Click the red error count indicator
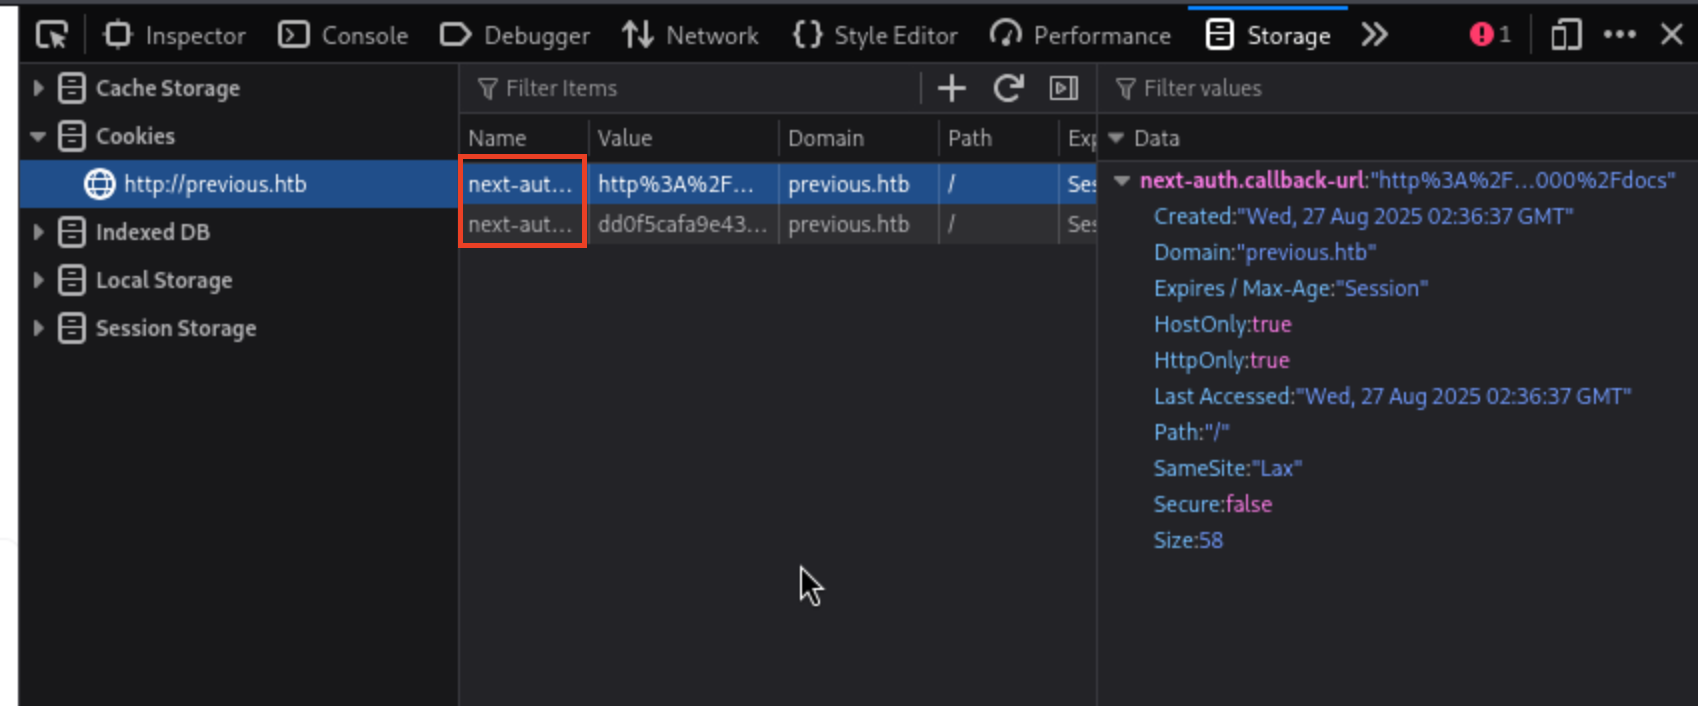This screenshot has width=1698, height=706. pyautogui.click(x=1489, y=36)
